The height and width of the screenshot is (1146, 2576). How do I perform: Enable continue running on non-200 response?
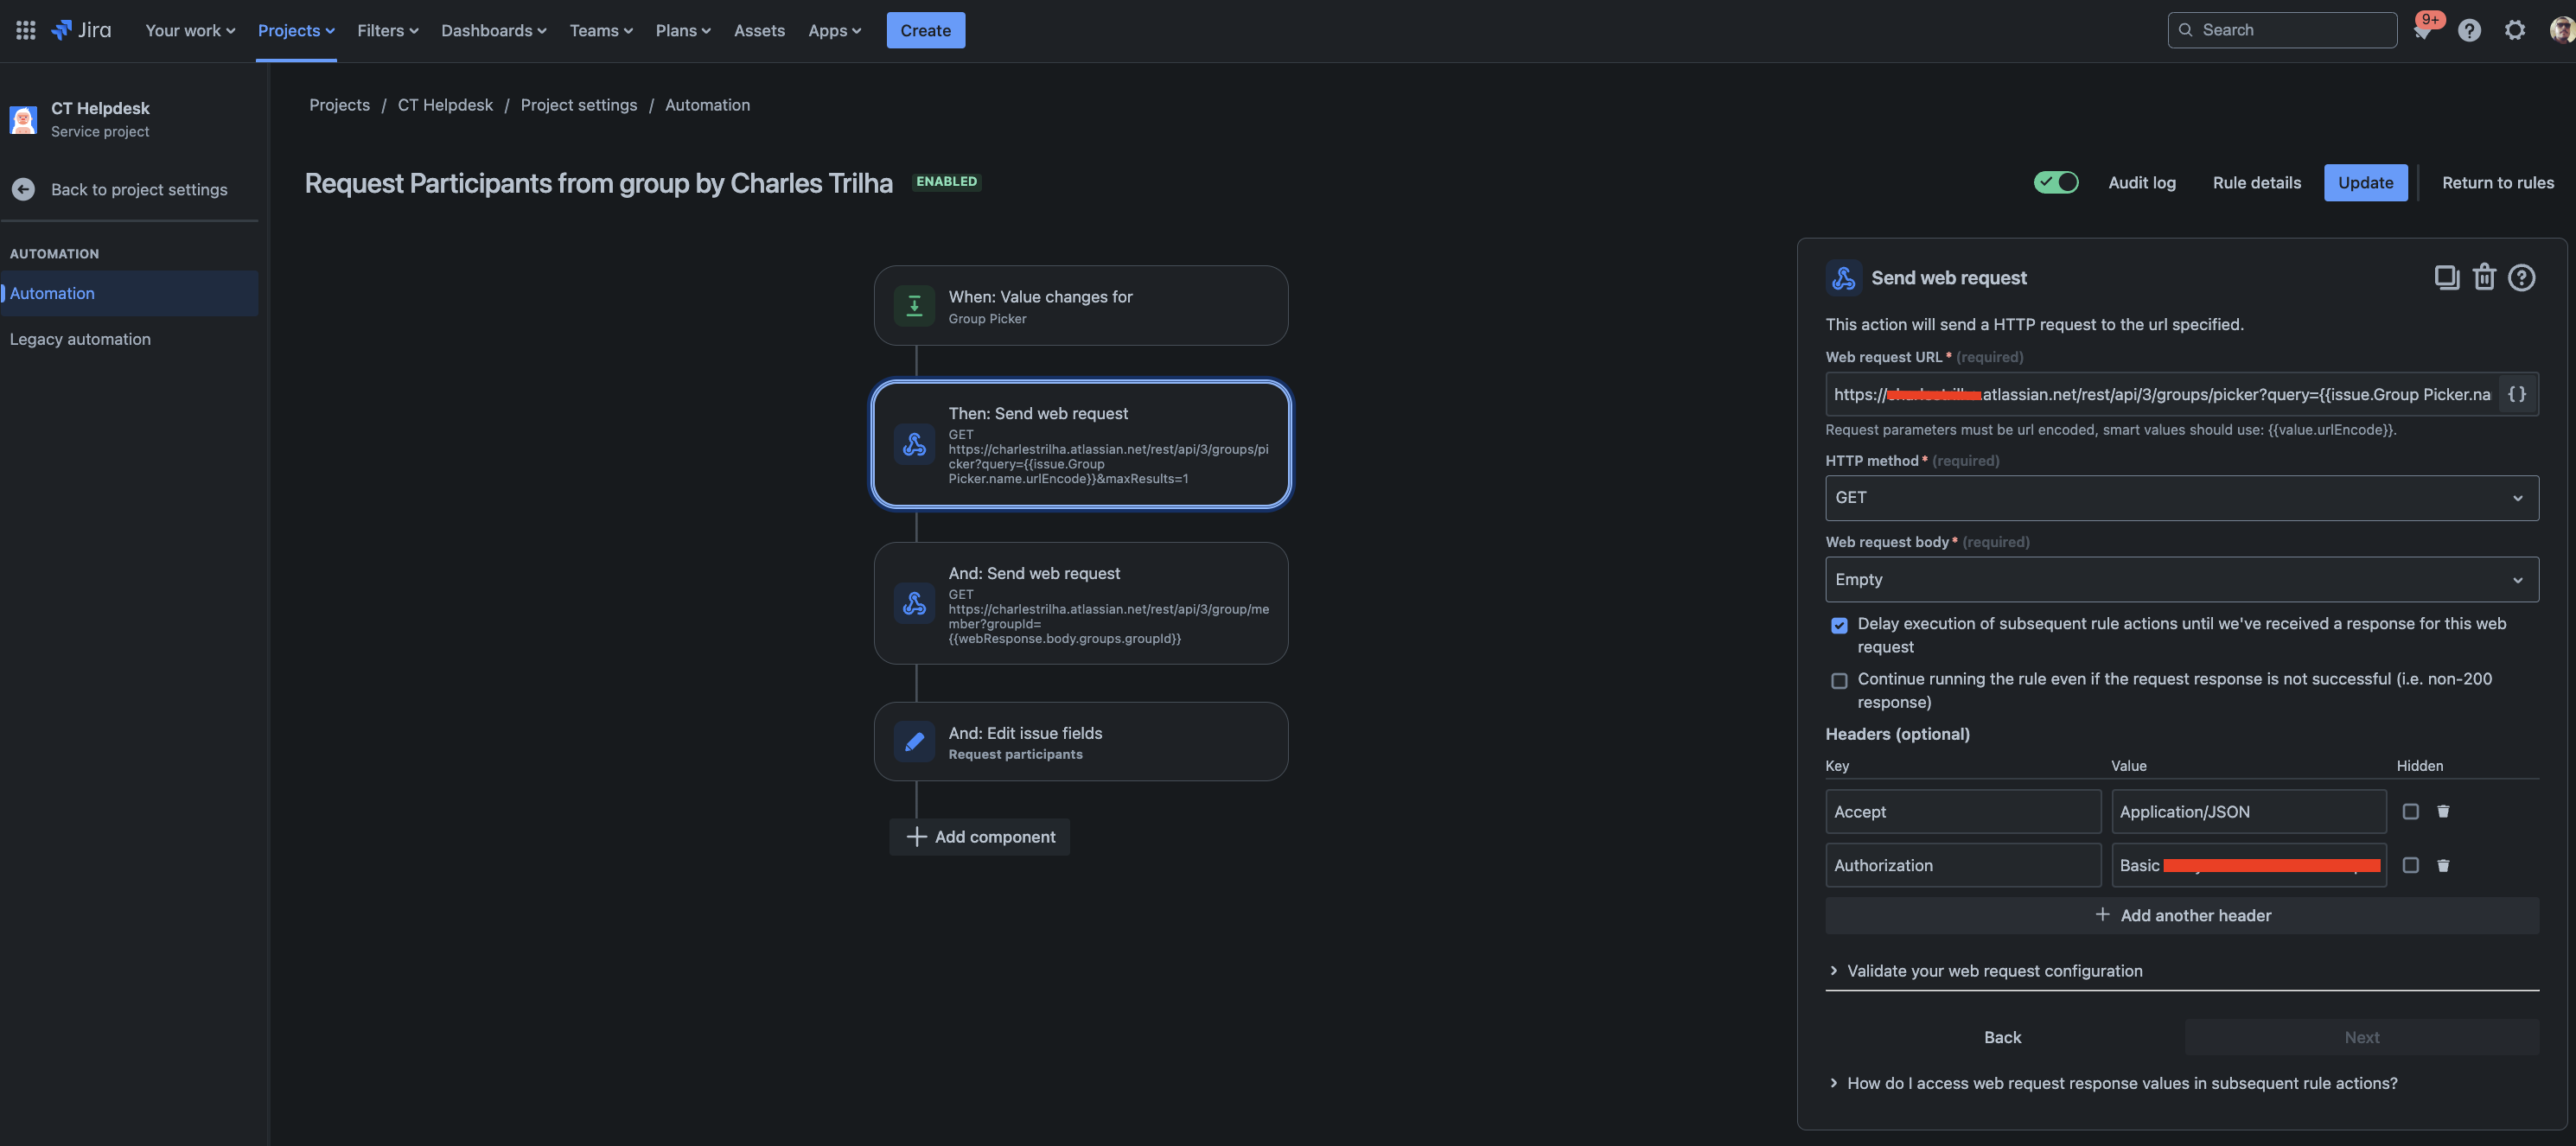click(1839, 680)
